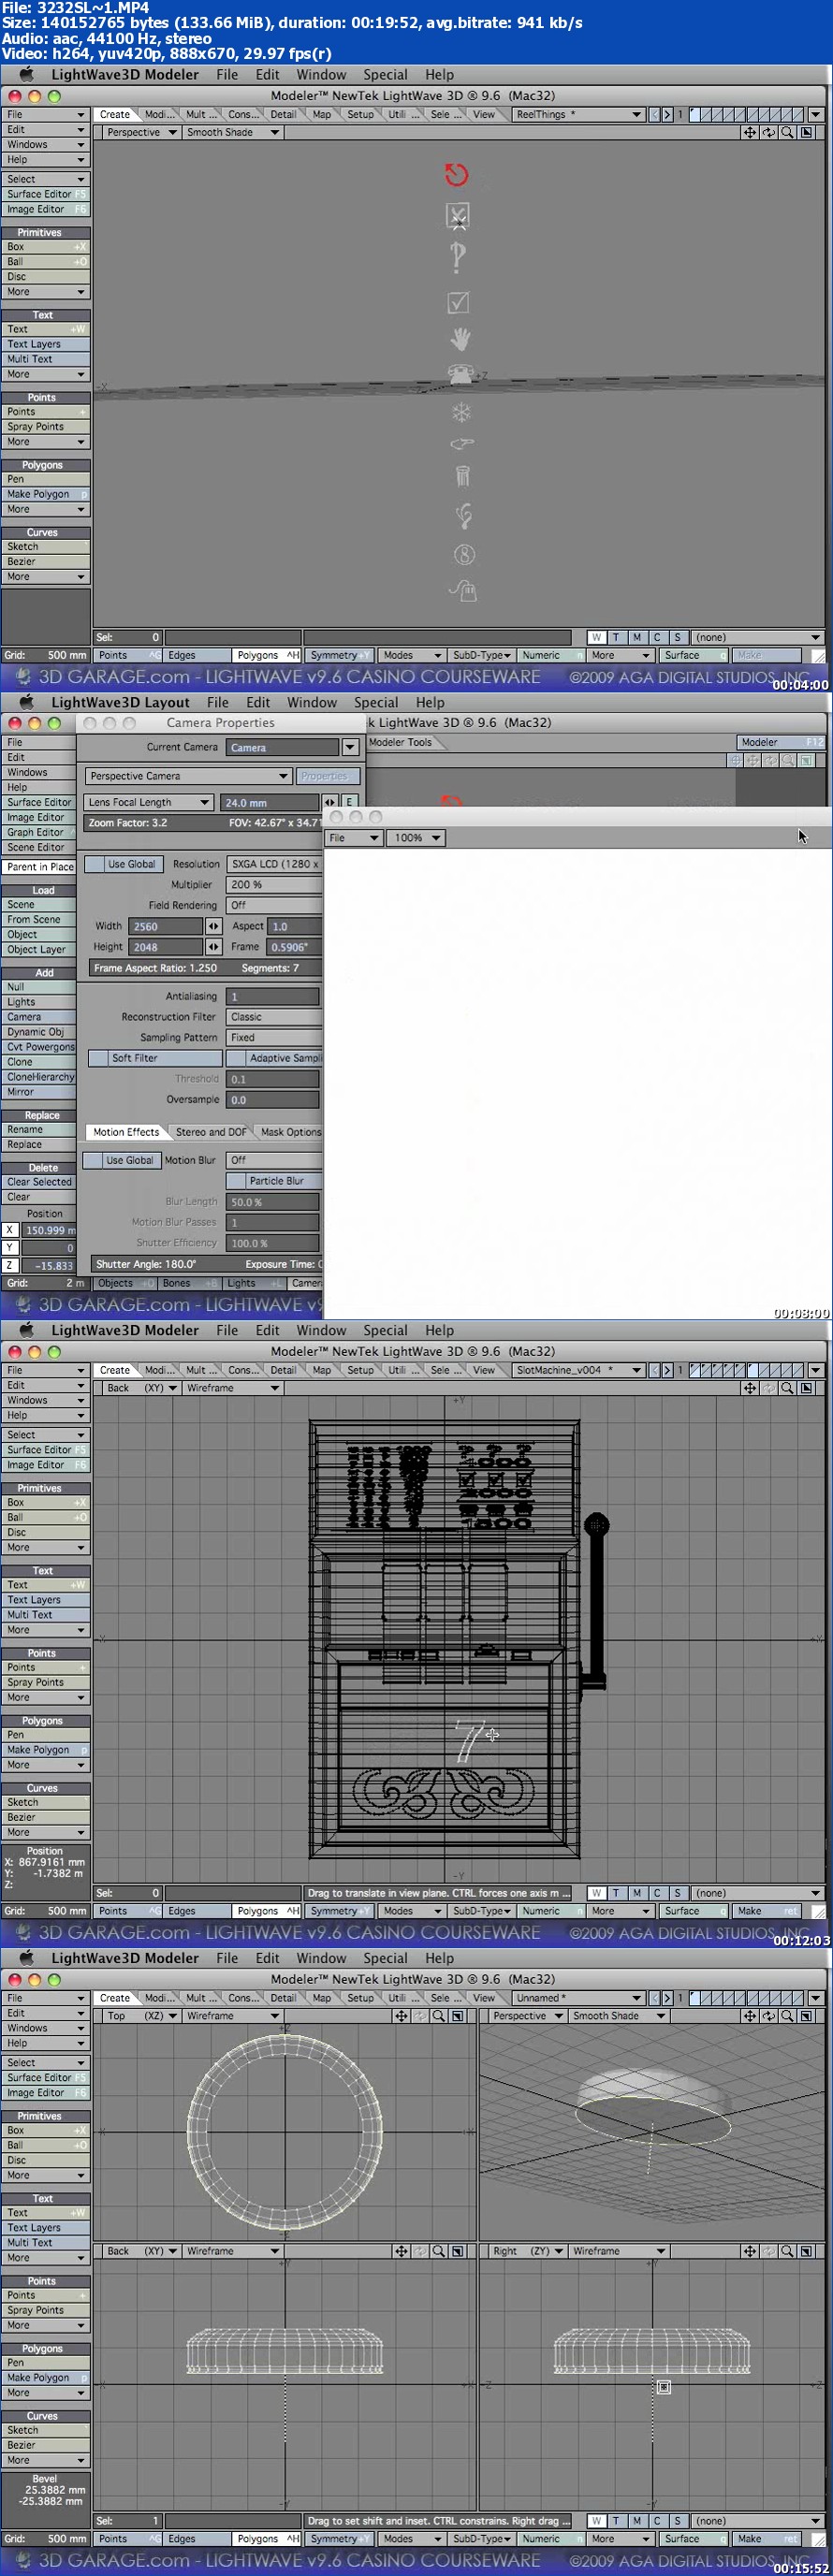Click the pan-view icon in the ReelThings Modeler viewport
The image size is (833, 2576).
[x=749, y=132]
